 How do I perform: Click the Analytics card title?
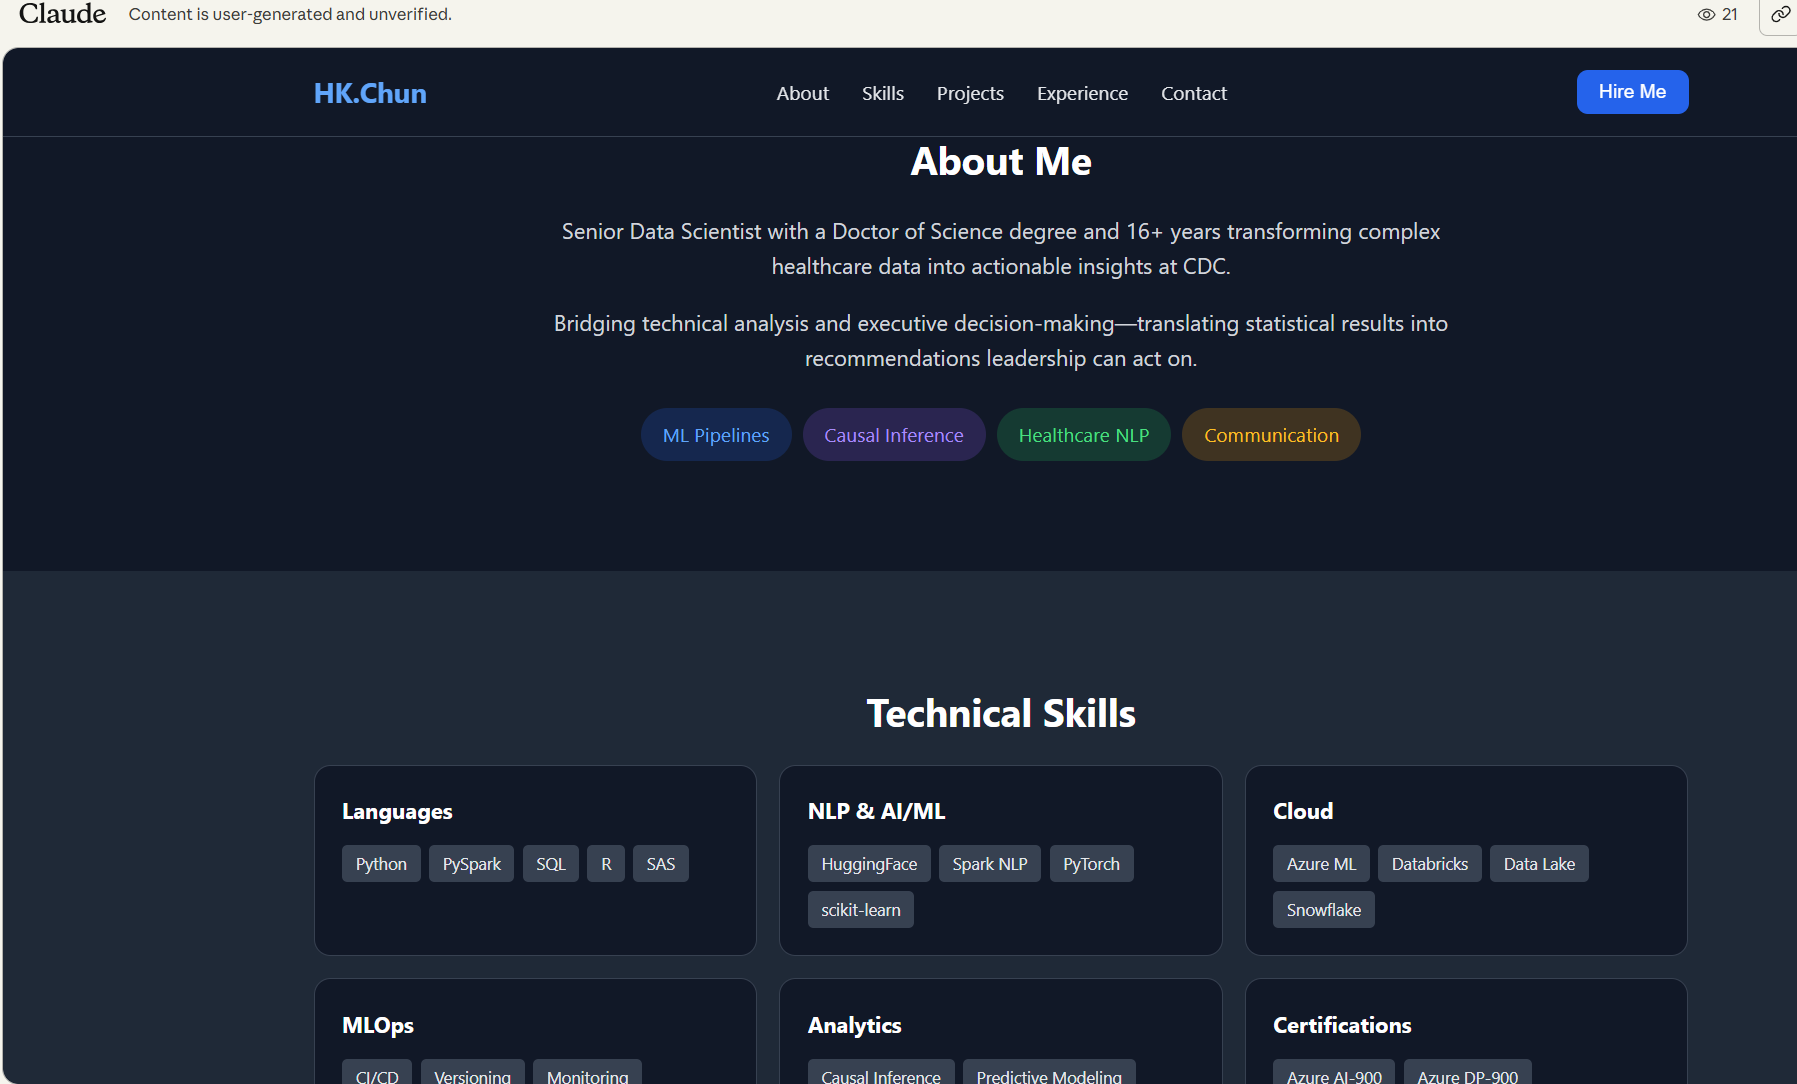854,1025
